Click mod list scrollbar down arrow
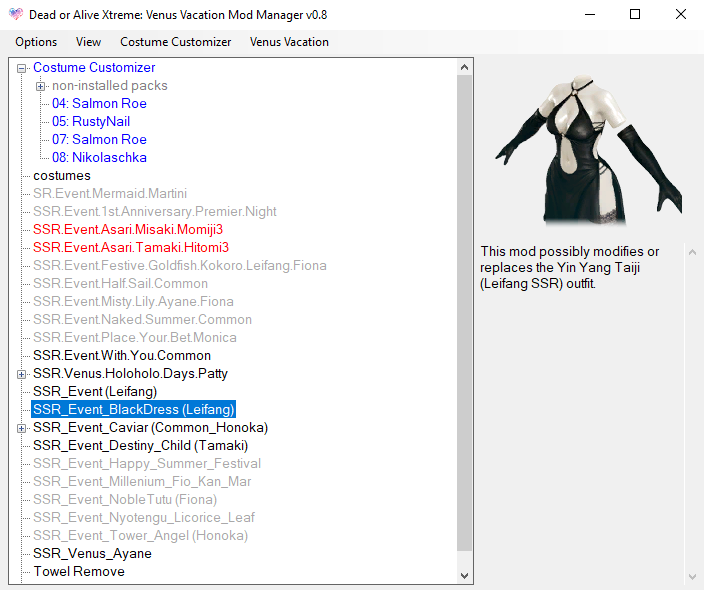The width and height of the screenshot is (704, 590). click(x=465, y=576)
